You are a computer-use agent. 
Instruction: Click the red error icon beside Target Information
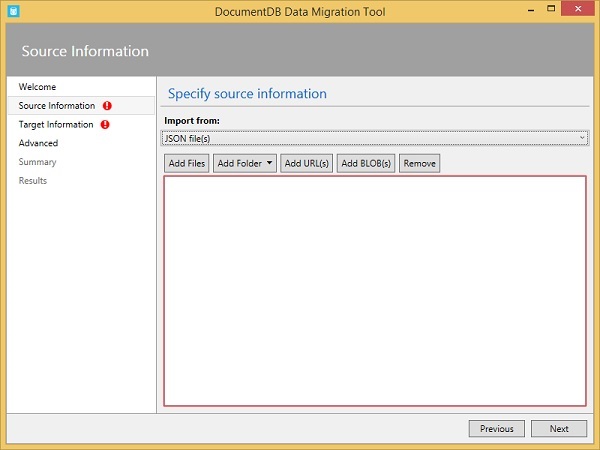(x=105, y=125)
